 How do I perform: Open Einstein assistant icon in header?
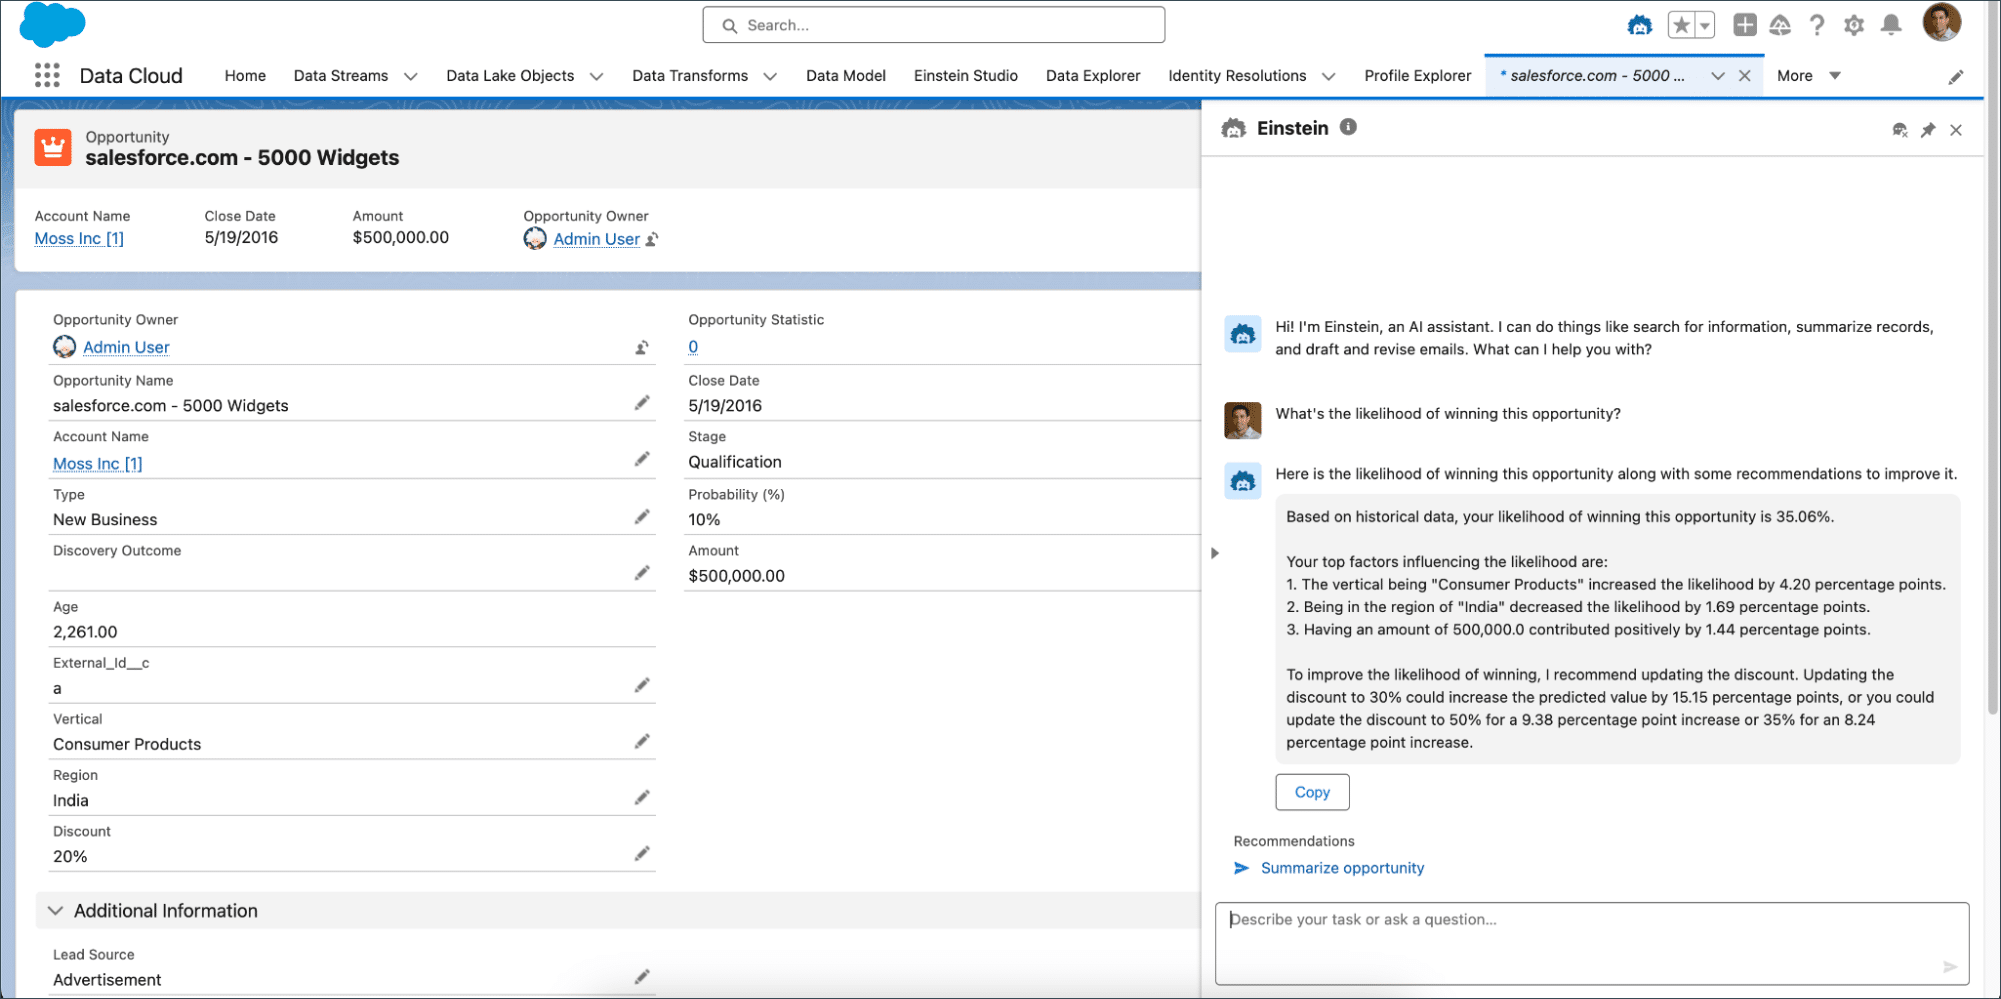tap(1640, 25)
